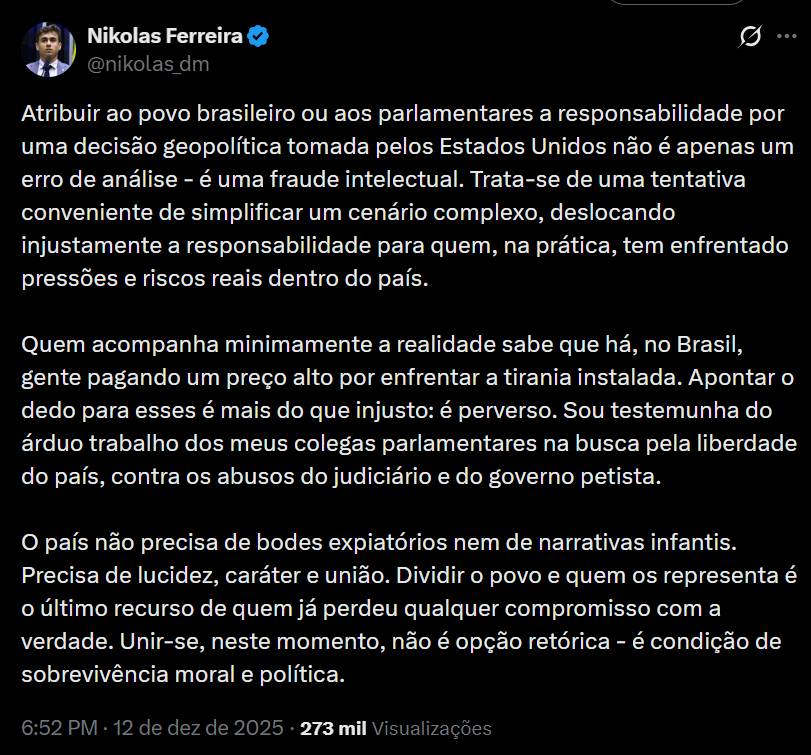Click the display name Nikolas Ferreira
811x755 pixels.
click(165, 37)
